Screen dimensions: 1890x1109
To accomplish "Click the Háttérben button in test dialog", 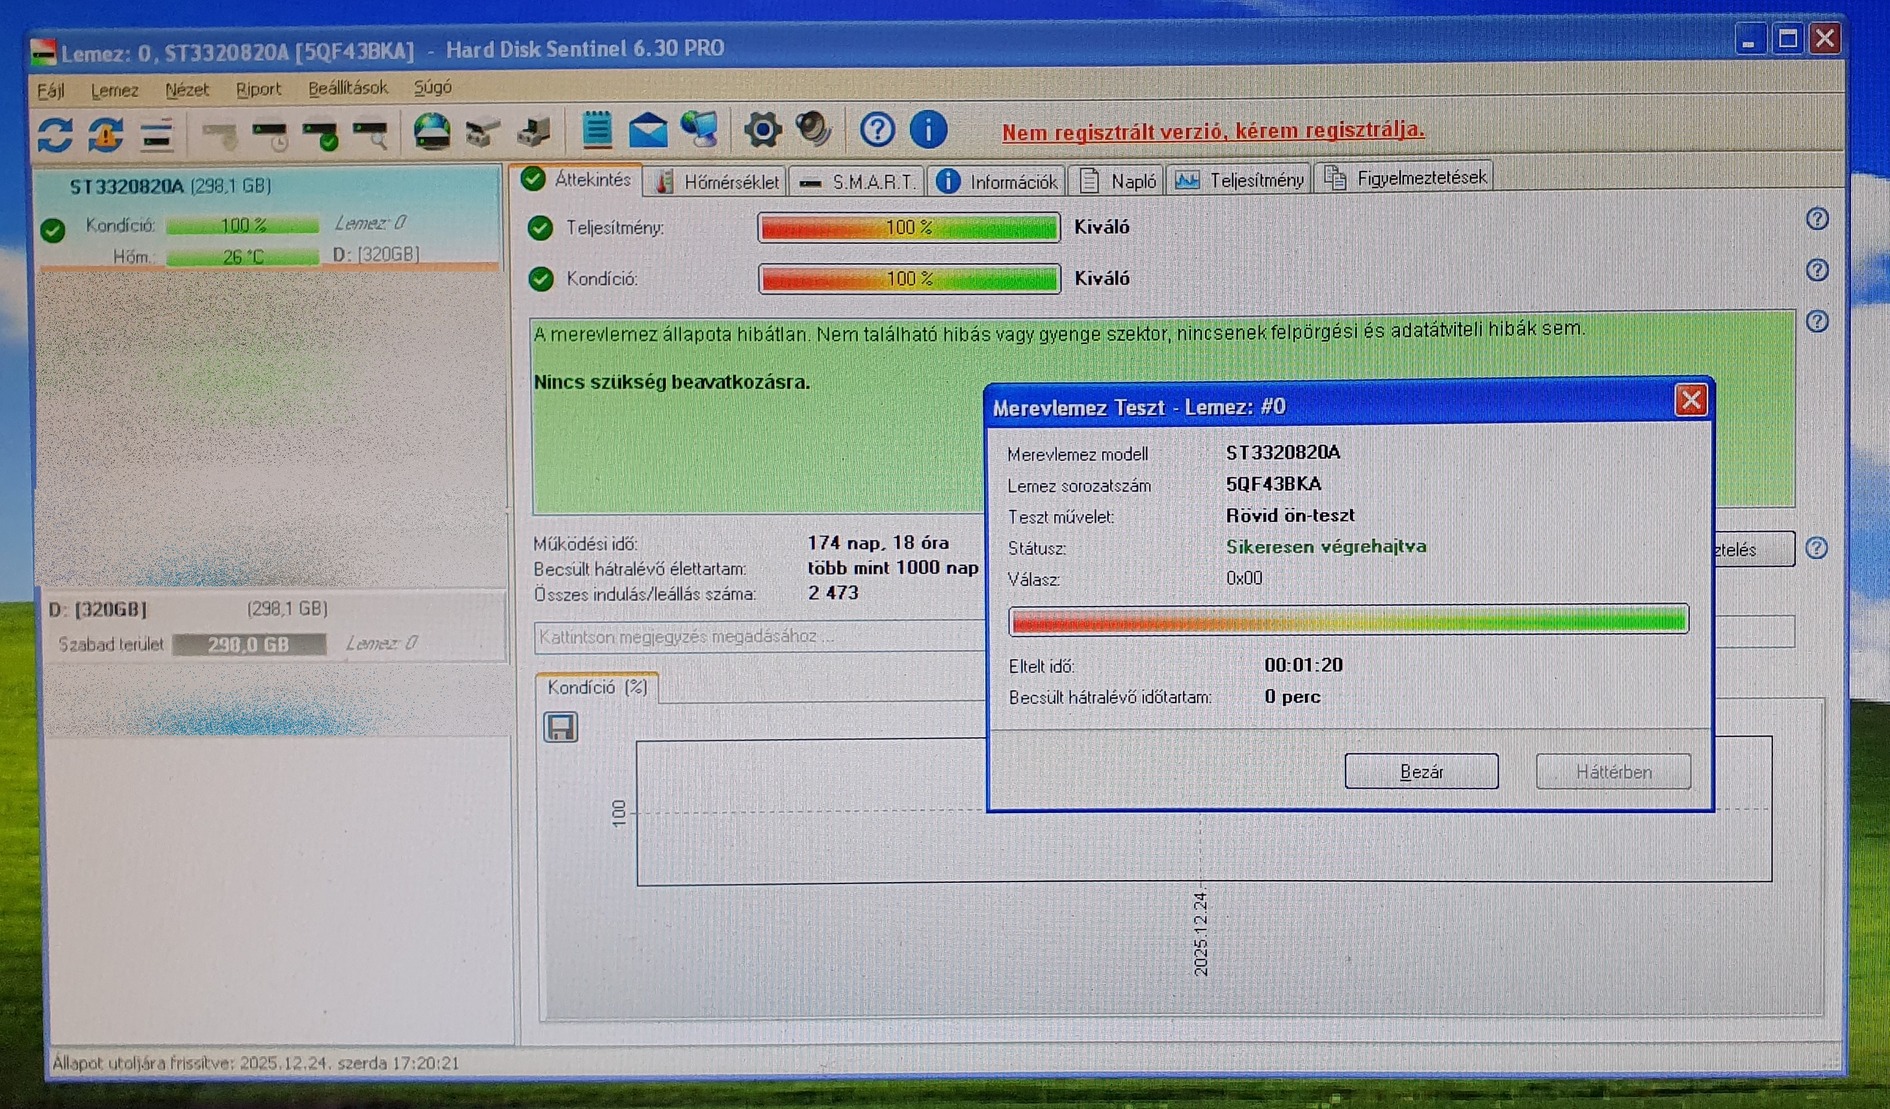I will pyautogui.click(x=1613, y=771).
